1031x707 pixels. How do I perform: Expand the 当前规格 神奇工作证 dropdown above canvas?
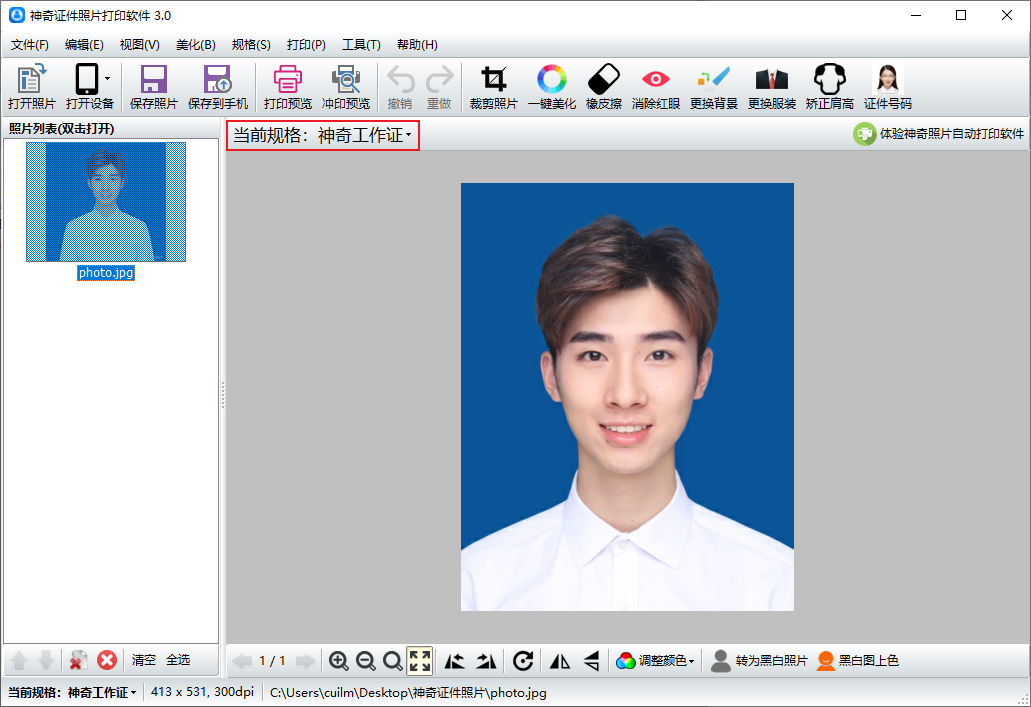(322, 136)
